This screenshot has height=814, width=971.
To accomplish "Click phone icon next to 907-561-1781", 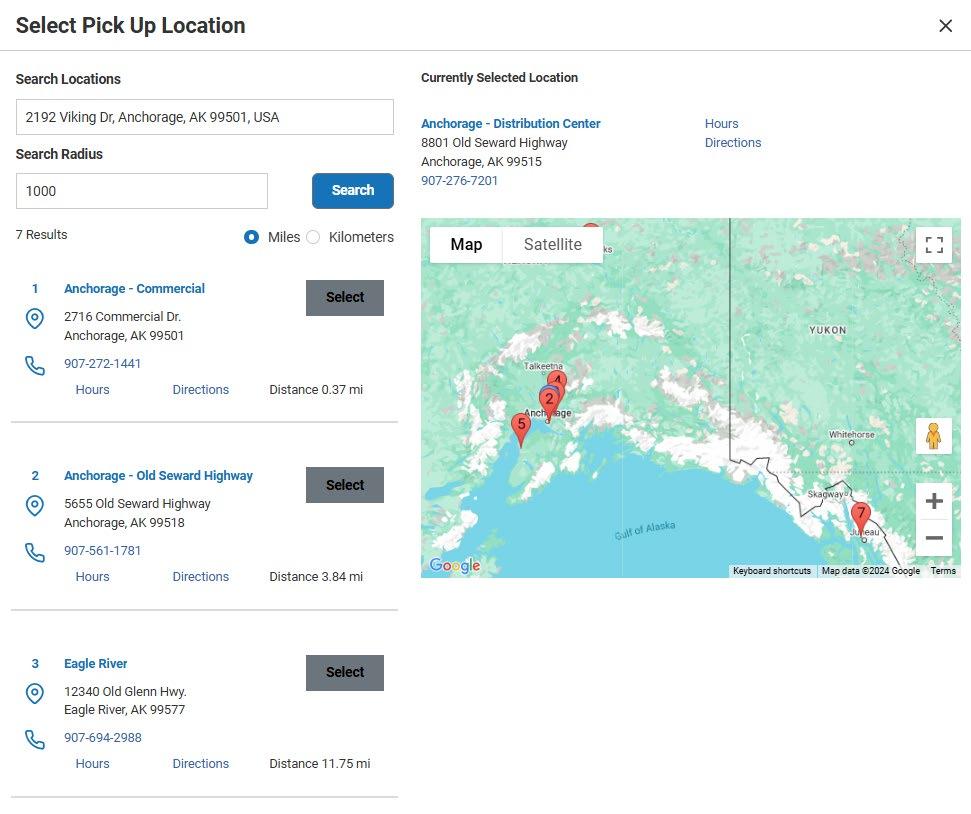I will tap(35, 553).
